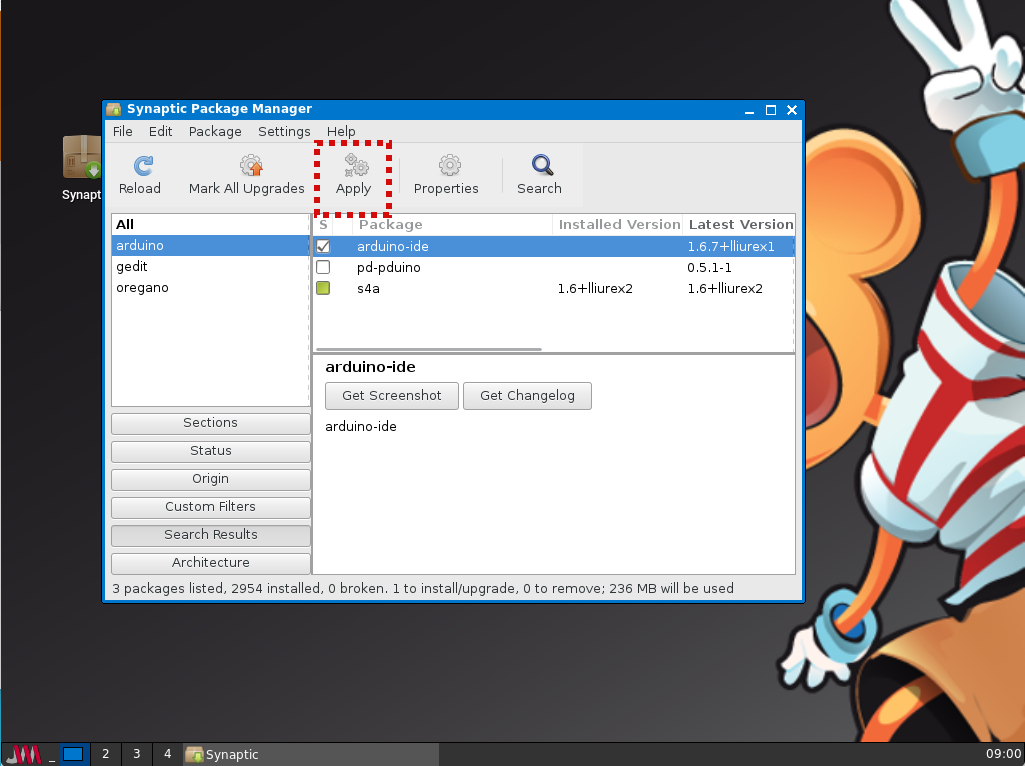Mark the pd-pduino package checkbox
The width and height of the screenshot is (1025, 766).
pos(323,267)
